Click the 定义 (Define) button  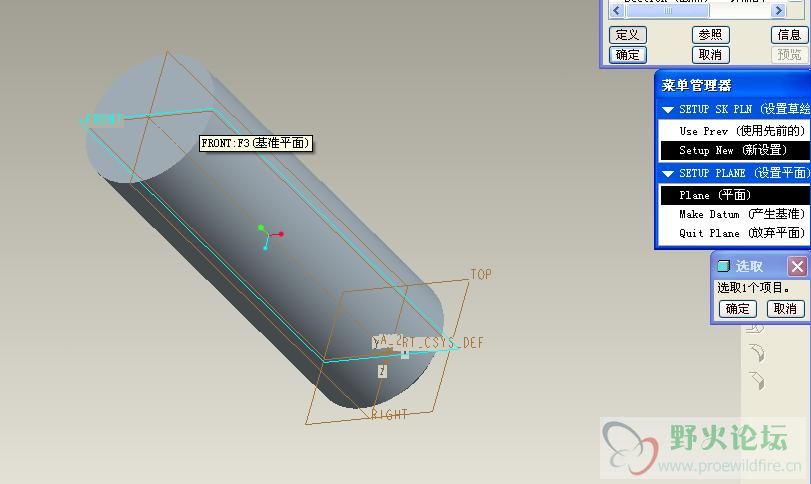tap(627, 35)
